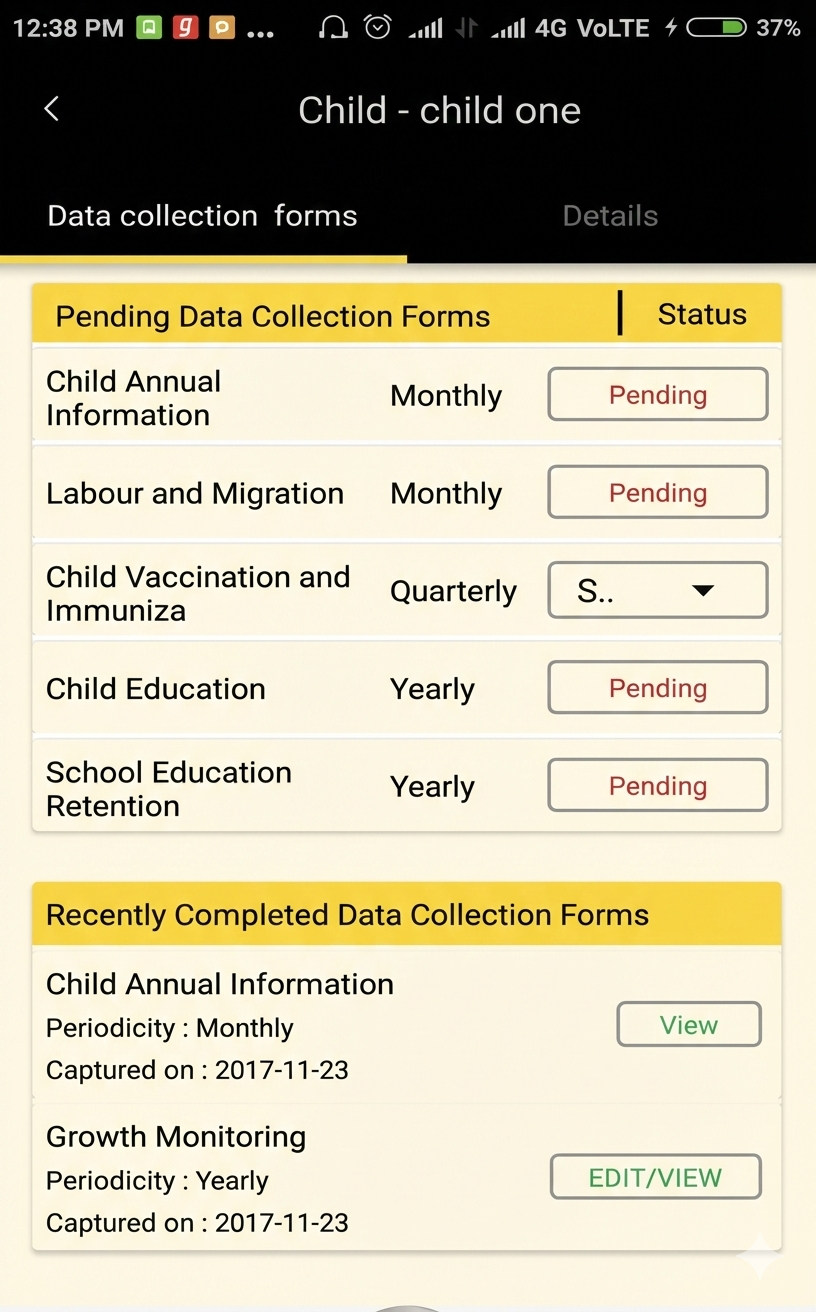The height and width of the screenshot is (1312, 816).
Task: Tap the green notification icon in status bar
Action: [149, 28]
